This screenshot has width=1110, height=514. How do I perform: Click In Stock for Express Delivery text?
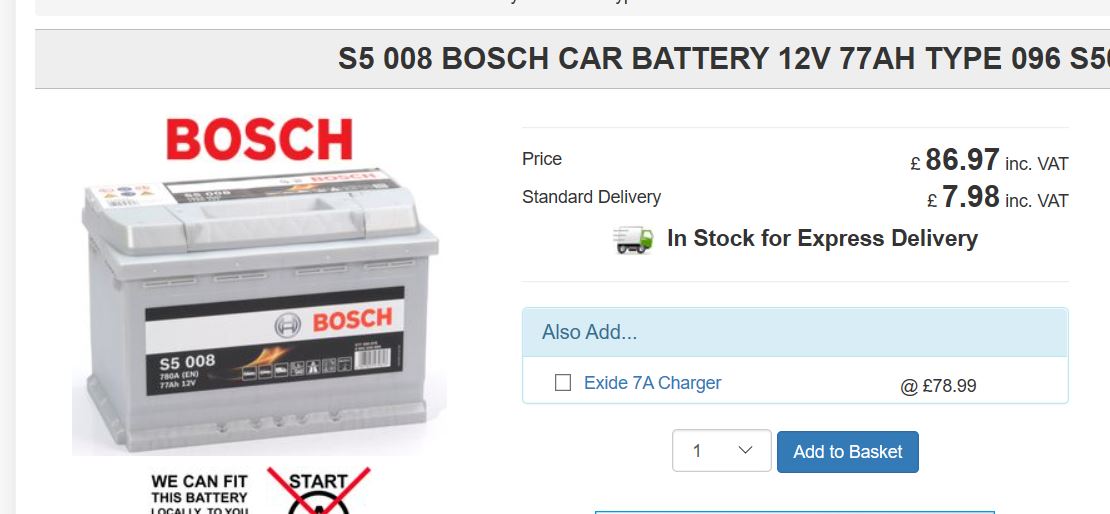pos(822,239)
